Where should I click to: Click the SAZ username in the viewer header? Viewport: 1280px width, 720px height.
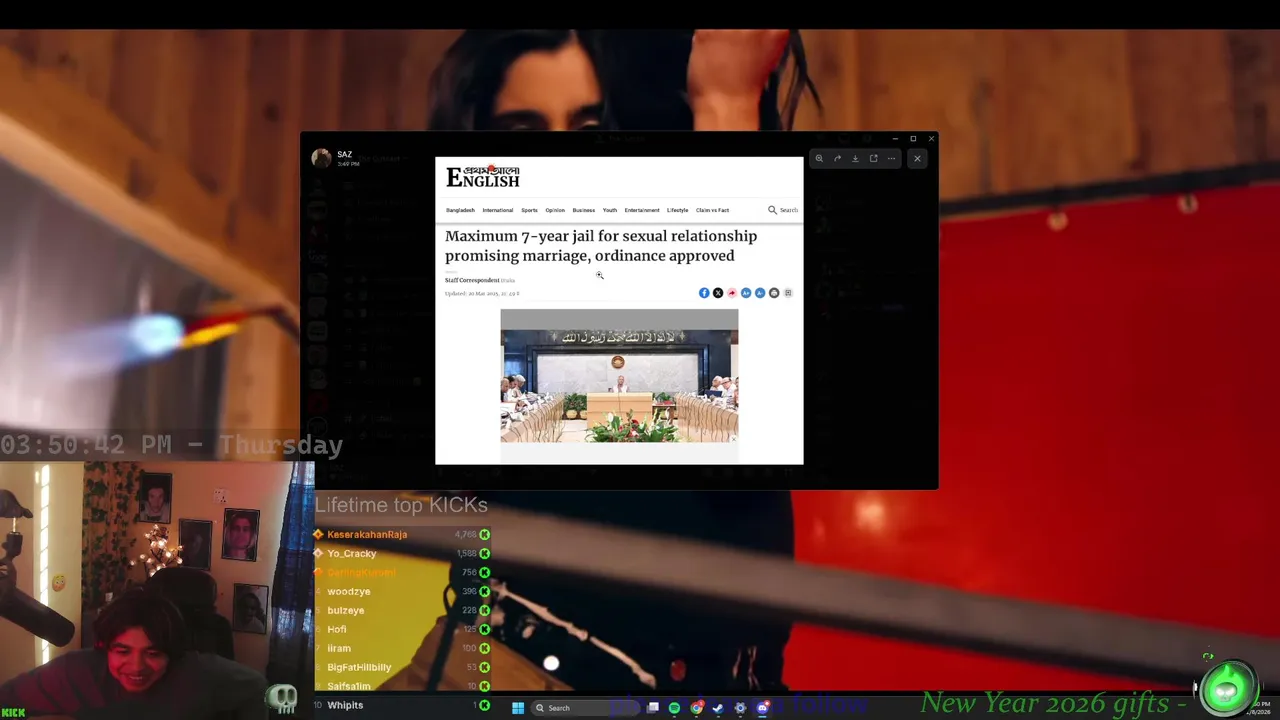coord(344,154)
